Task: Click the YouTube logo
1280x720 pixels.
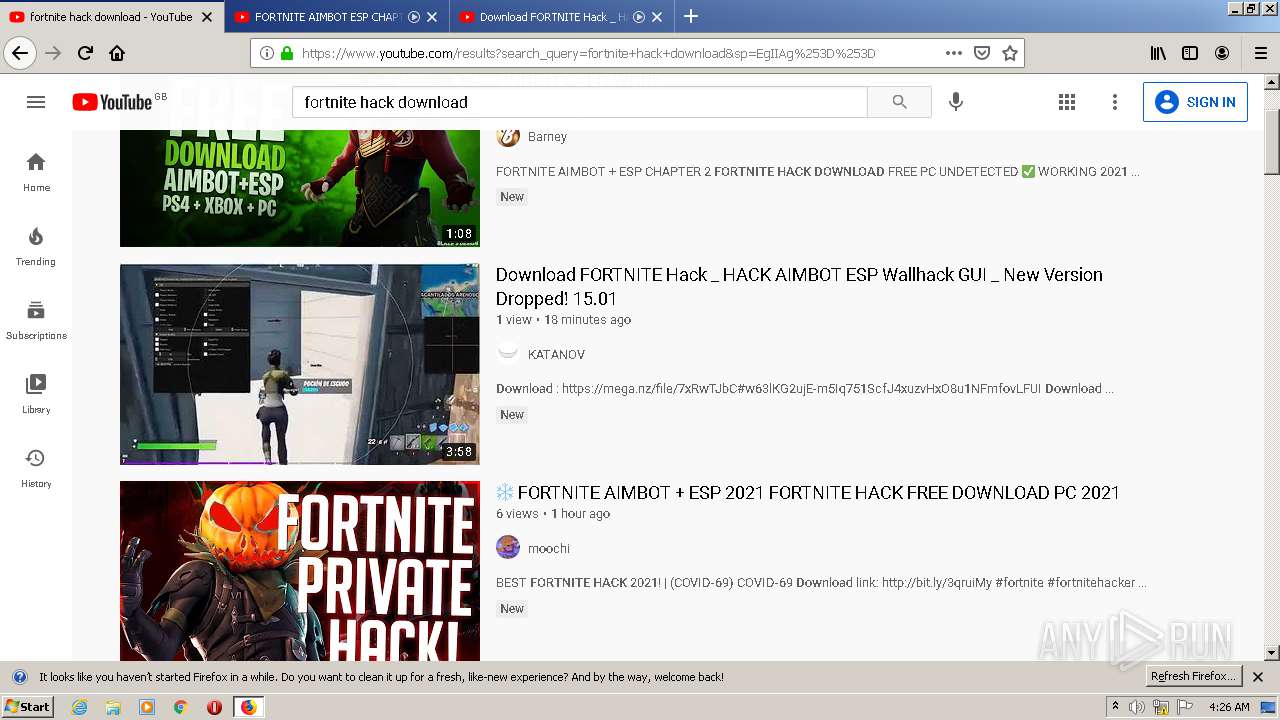Action: tap(112, 102)
